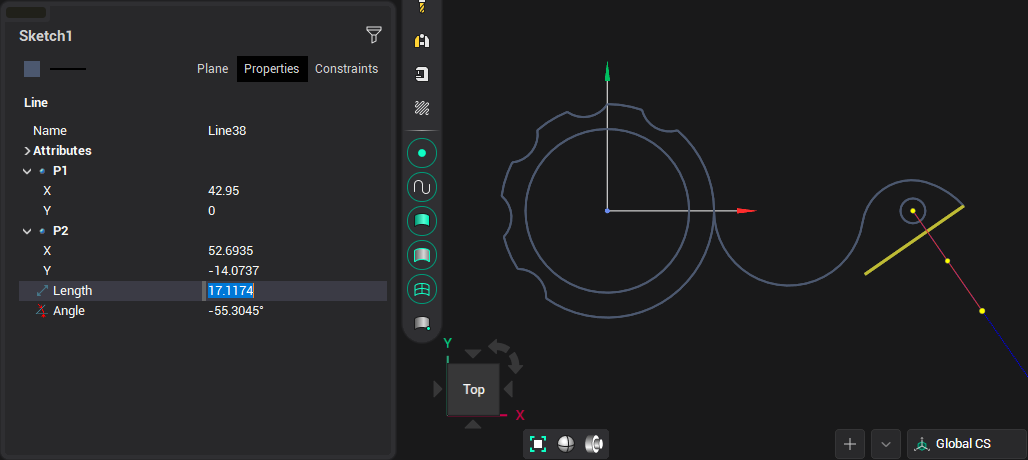The width and height of the screenshot is (1028, 460).
Task: Click the sketch color swatch square
Action: coord(32,69)
